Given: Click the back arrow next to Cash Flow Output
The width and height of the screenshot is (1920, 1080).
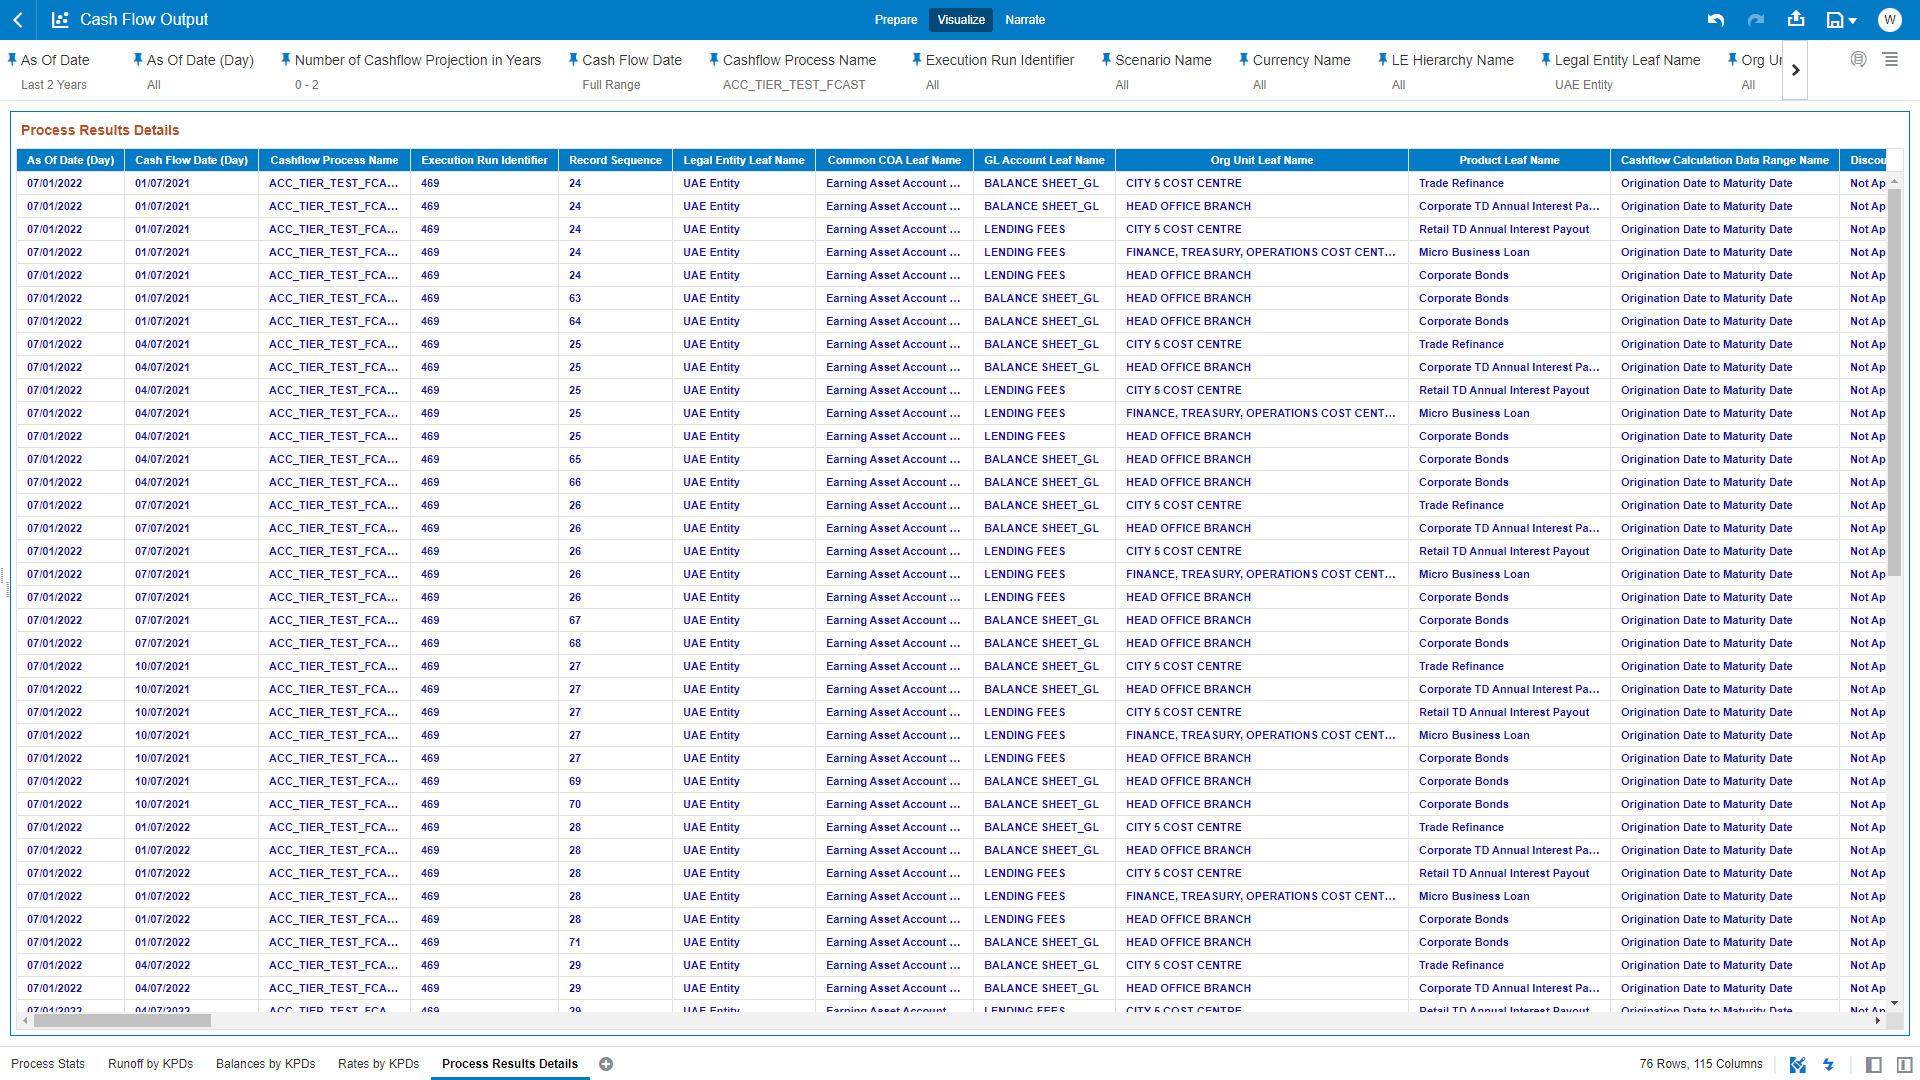Looking at the screenshot, I should tap(18, 20).
